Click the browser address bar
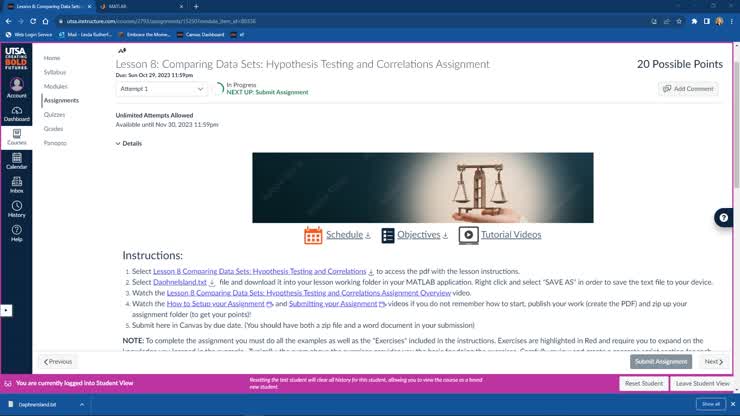Image resolution: width=740 pixels, height=416 pixels. tap(300, 20)
